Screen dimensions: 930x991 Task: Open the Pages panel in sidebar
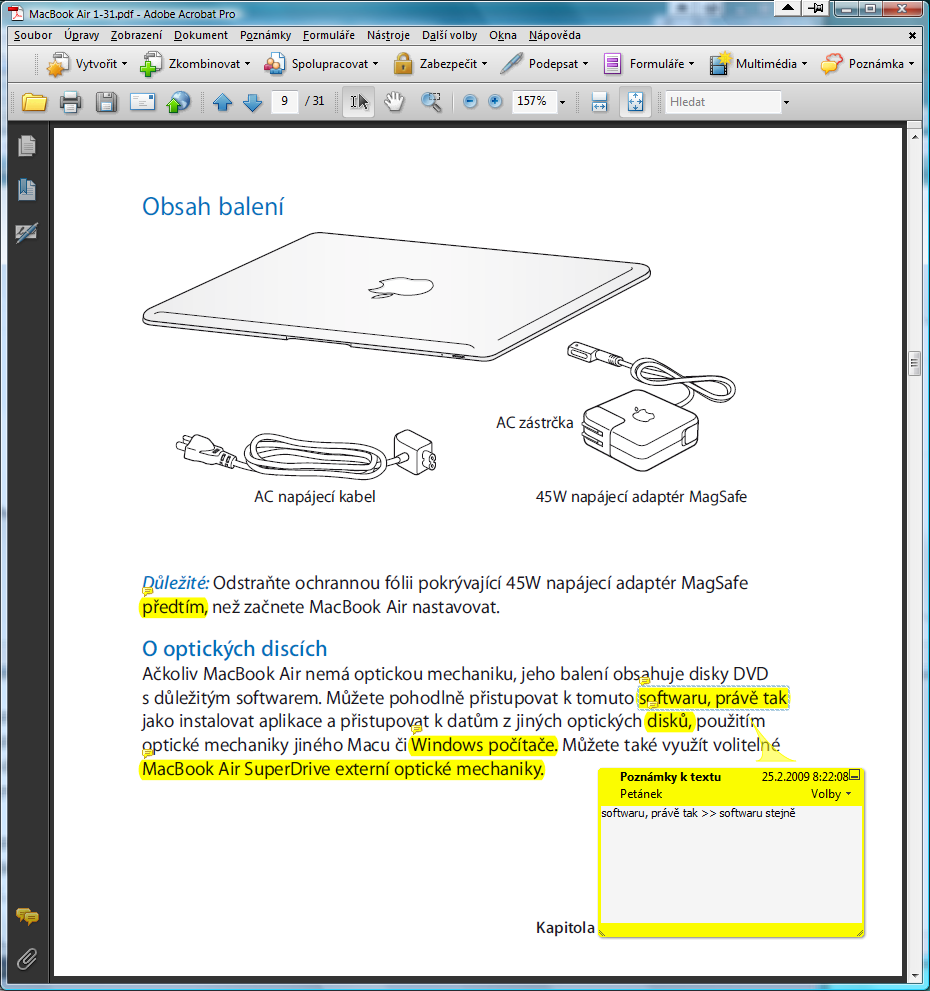(27, 147)
